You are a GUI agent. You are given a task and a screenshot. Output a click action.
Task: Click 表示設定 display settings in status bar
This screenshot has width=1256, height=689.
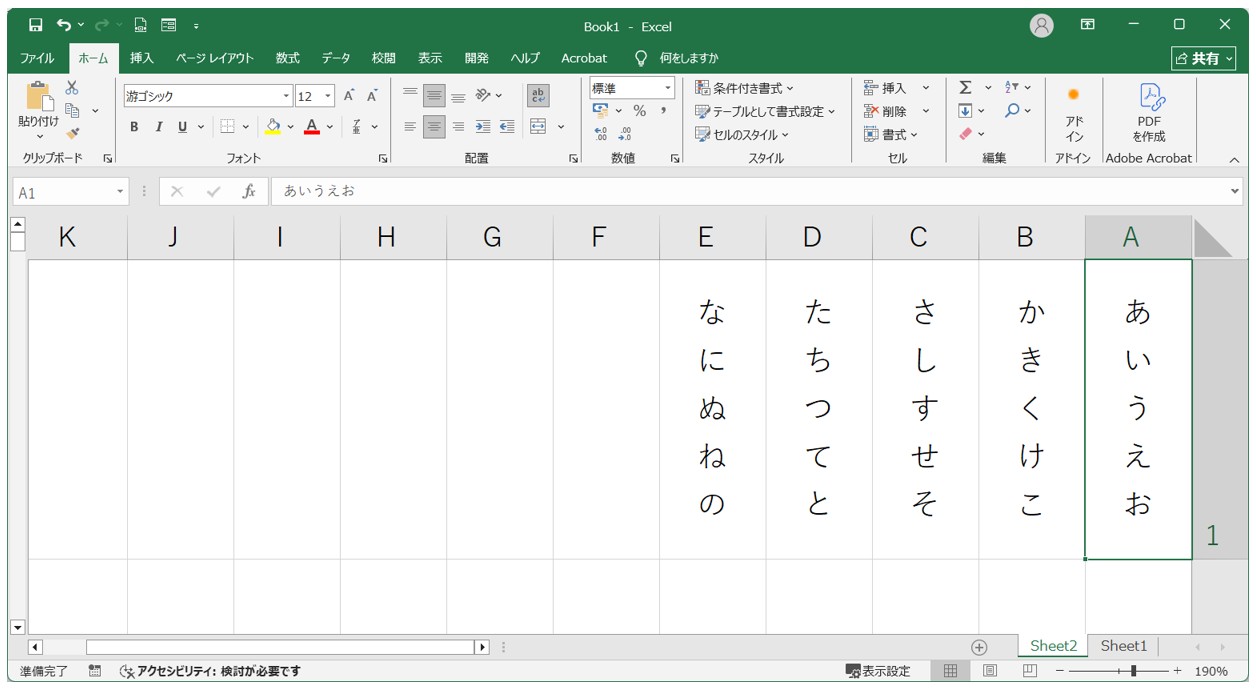point(878,671)
